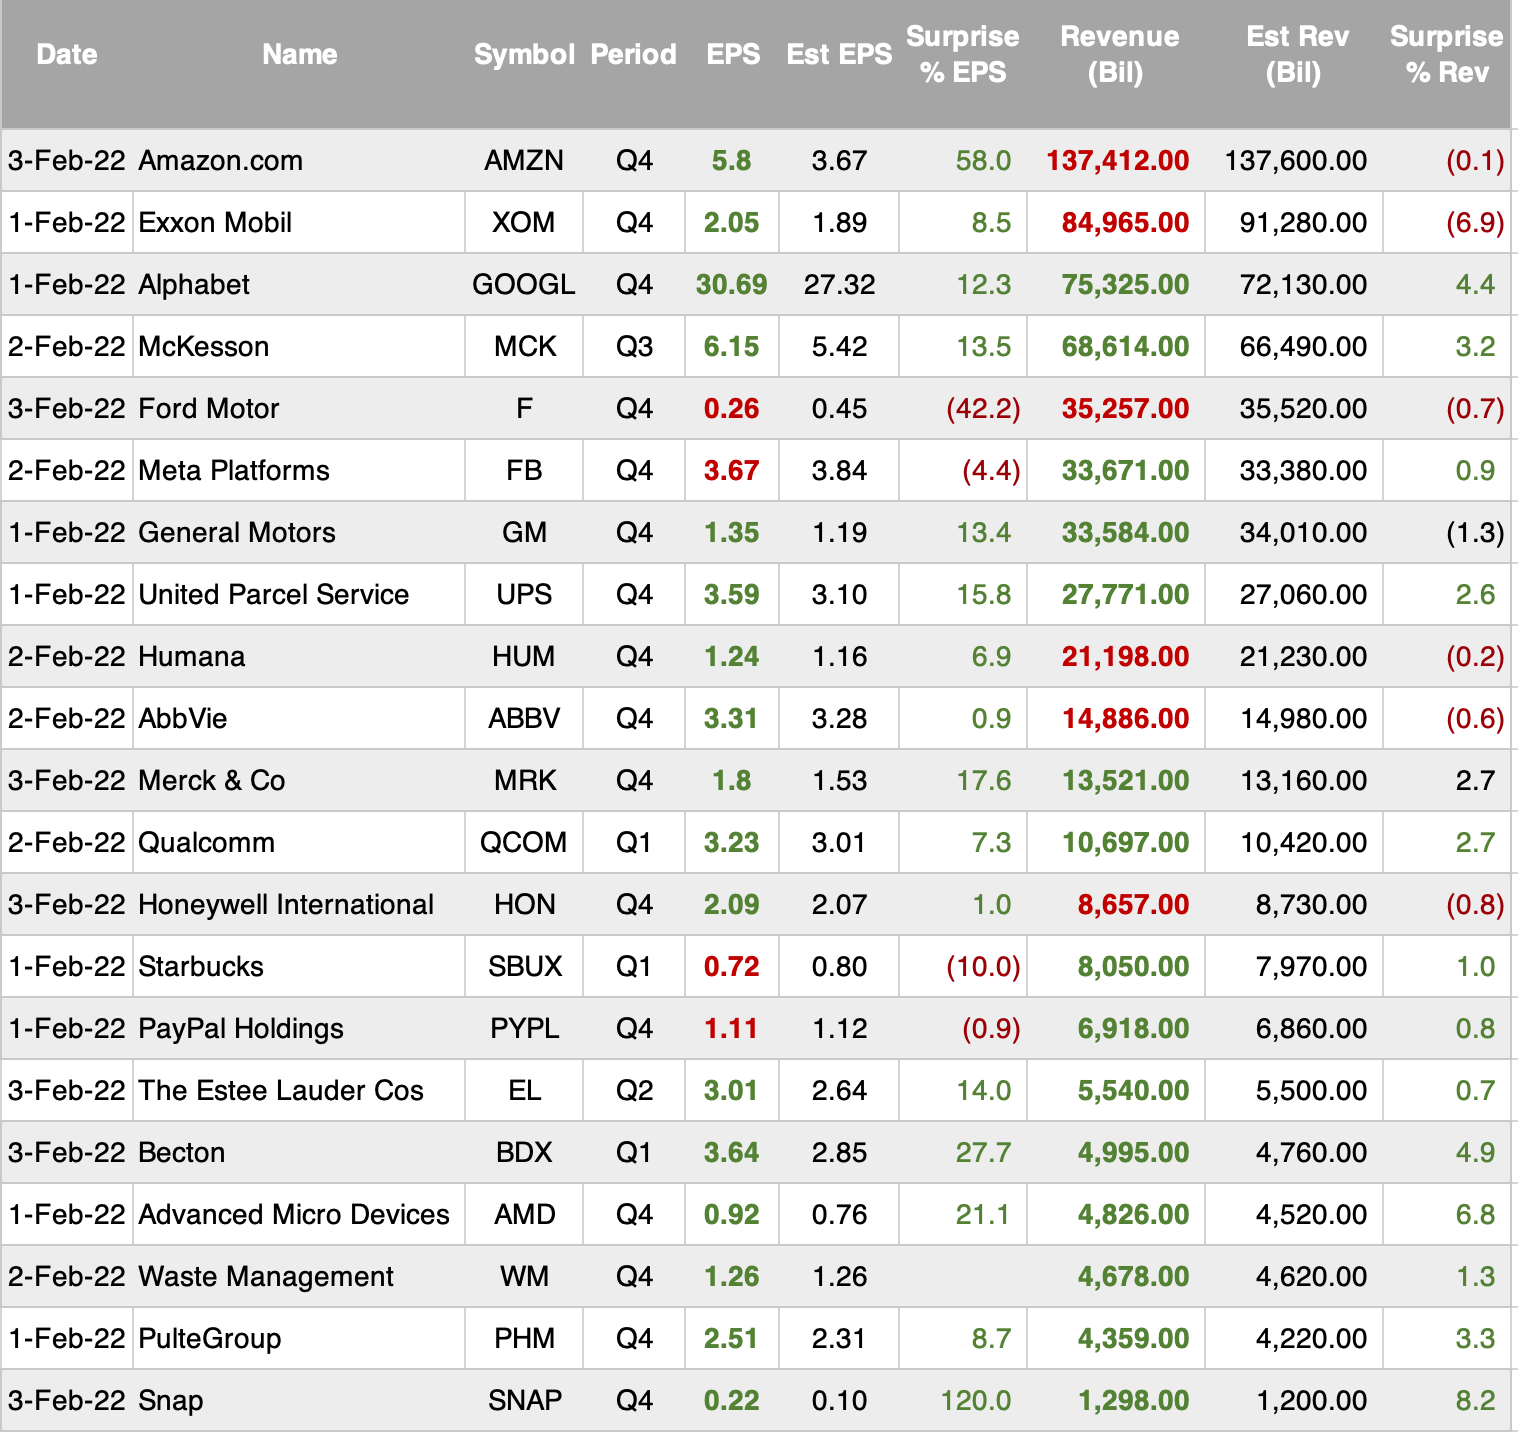The width and height of the screenshot is (1518, 1432).
Task: Click the EPS column header
Action: click(733, 54)
